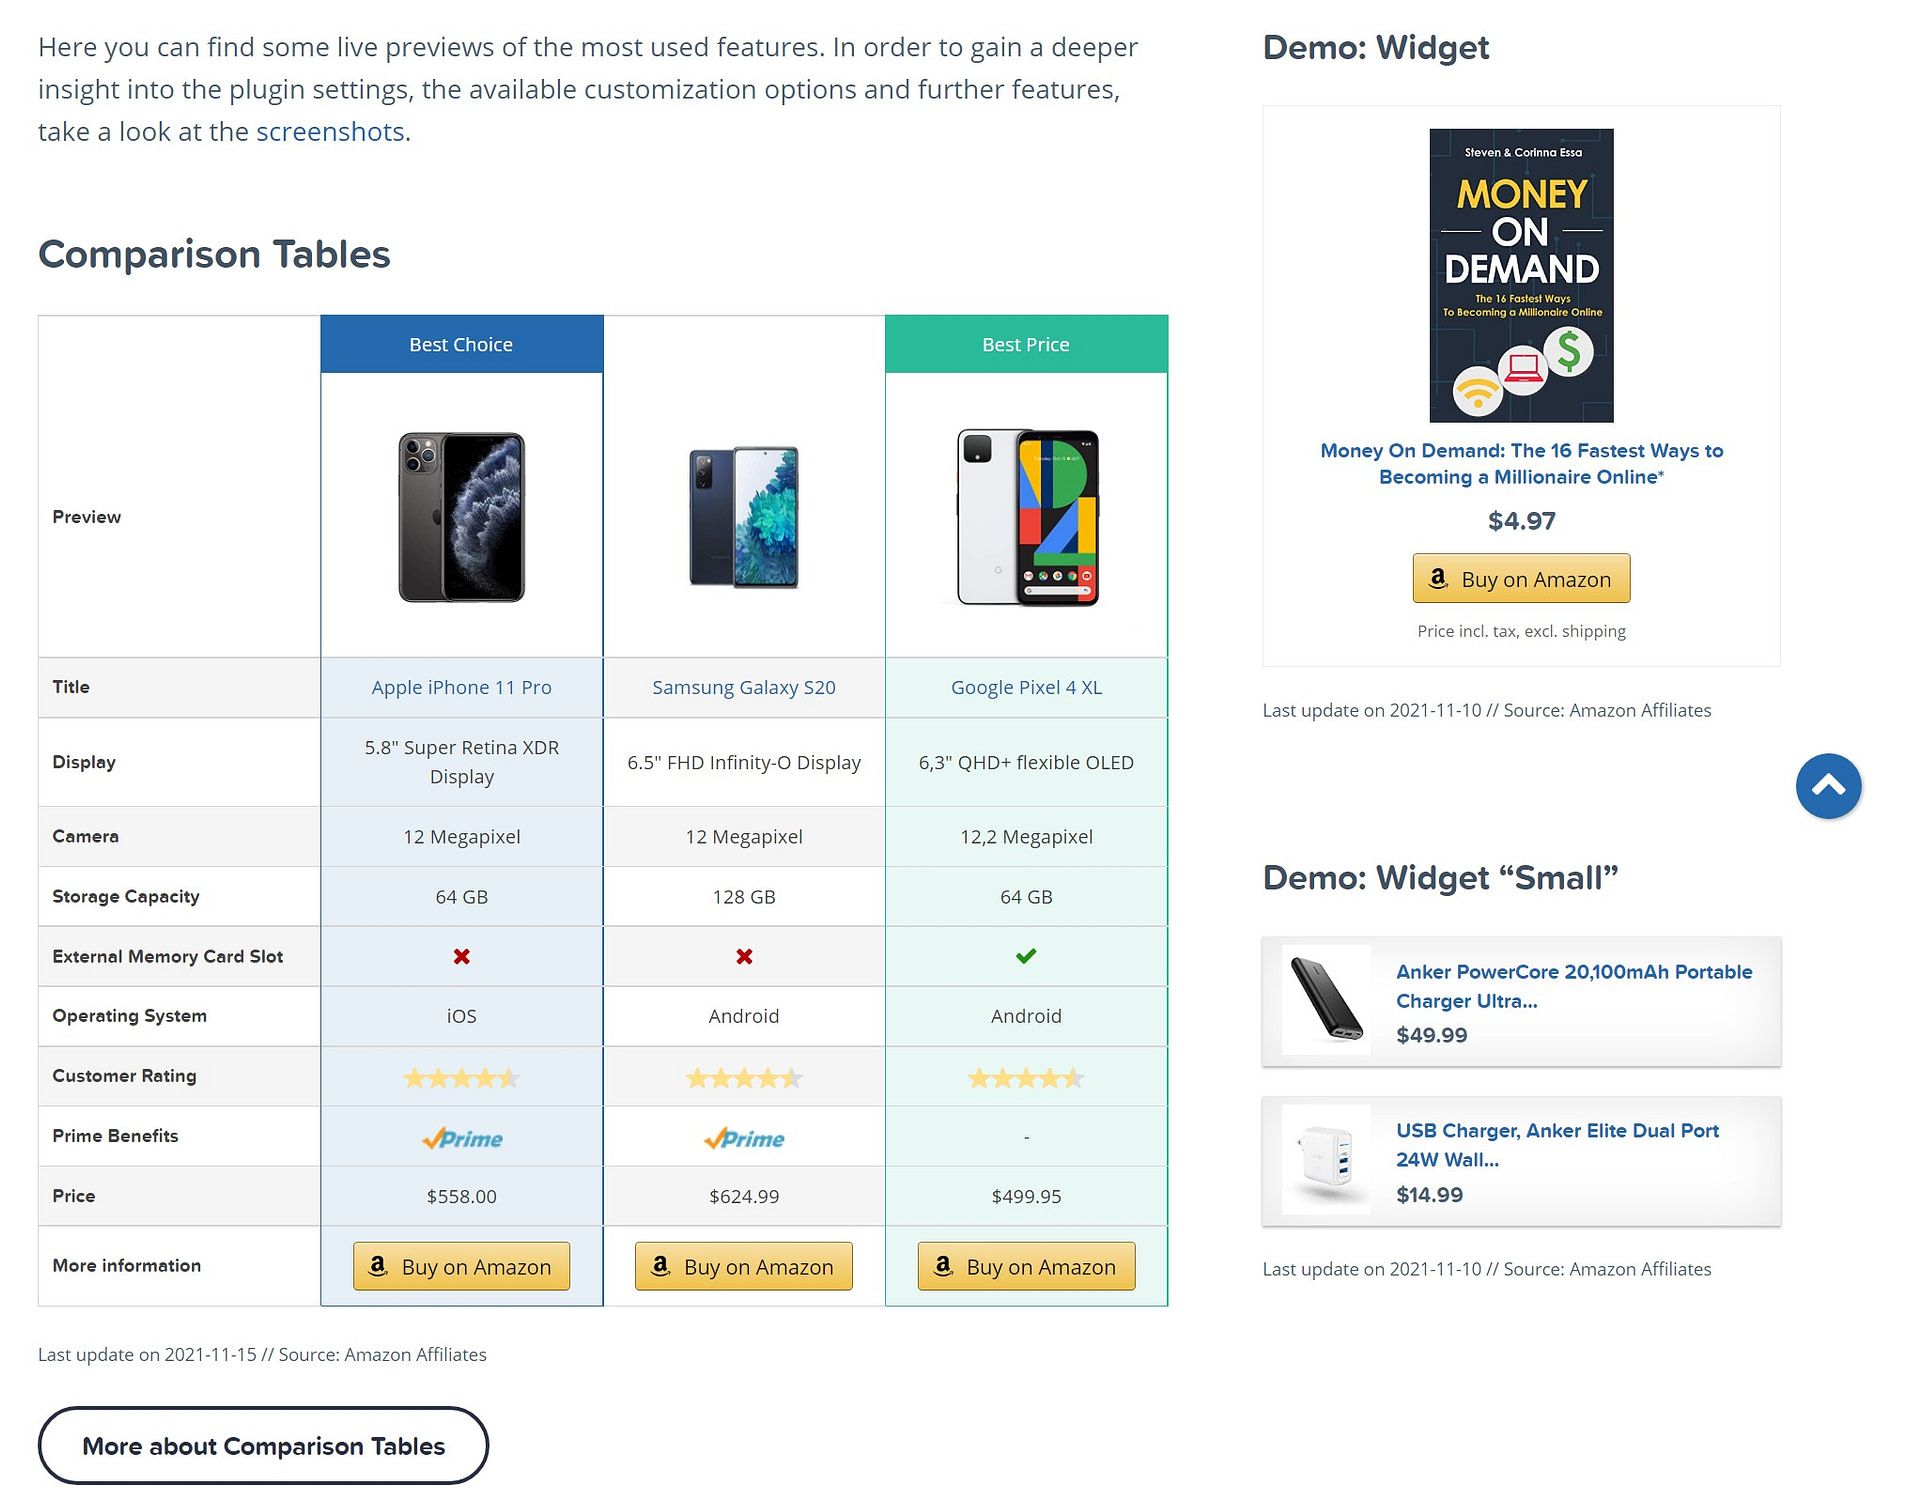Screen dimensions: 1907x1500
Task: Click the star rating for Google Pixel 4 XL
Action: pos(1025,1077)
